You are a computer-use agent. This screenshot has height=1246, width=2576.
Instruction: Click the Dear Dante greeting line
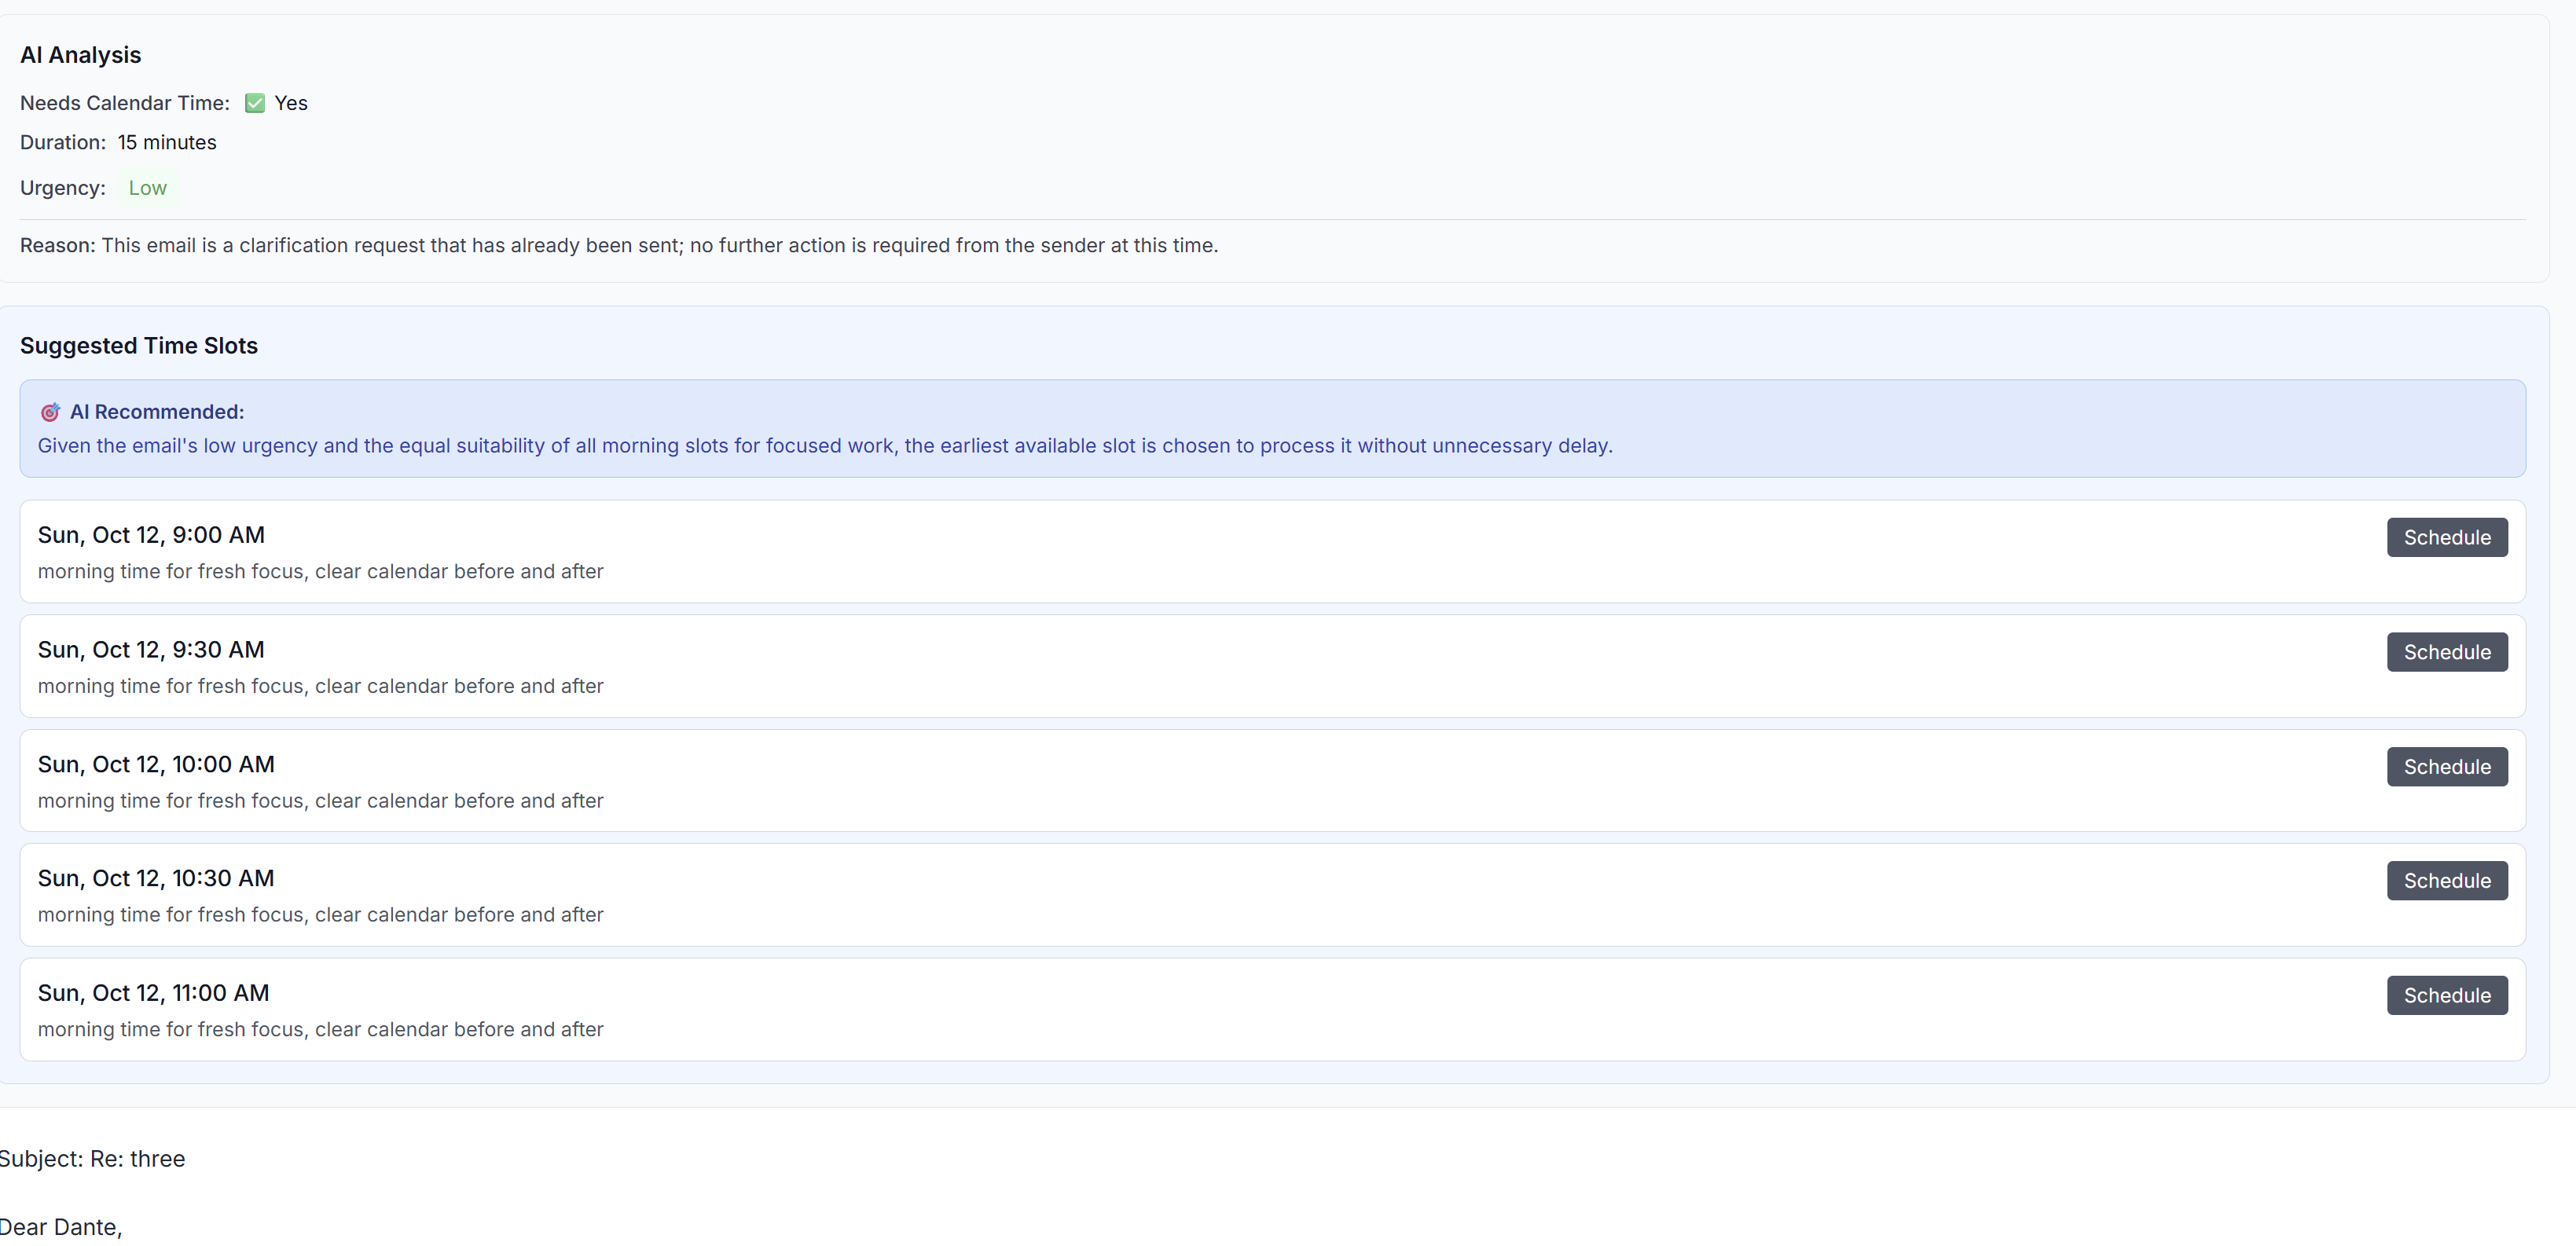60,1227
